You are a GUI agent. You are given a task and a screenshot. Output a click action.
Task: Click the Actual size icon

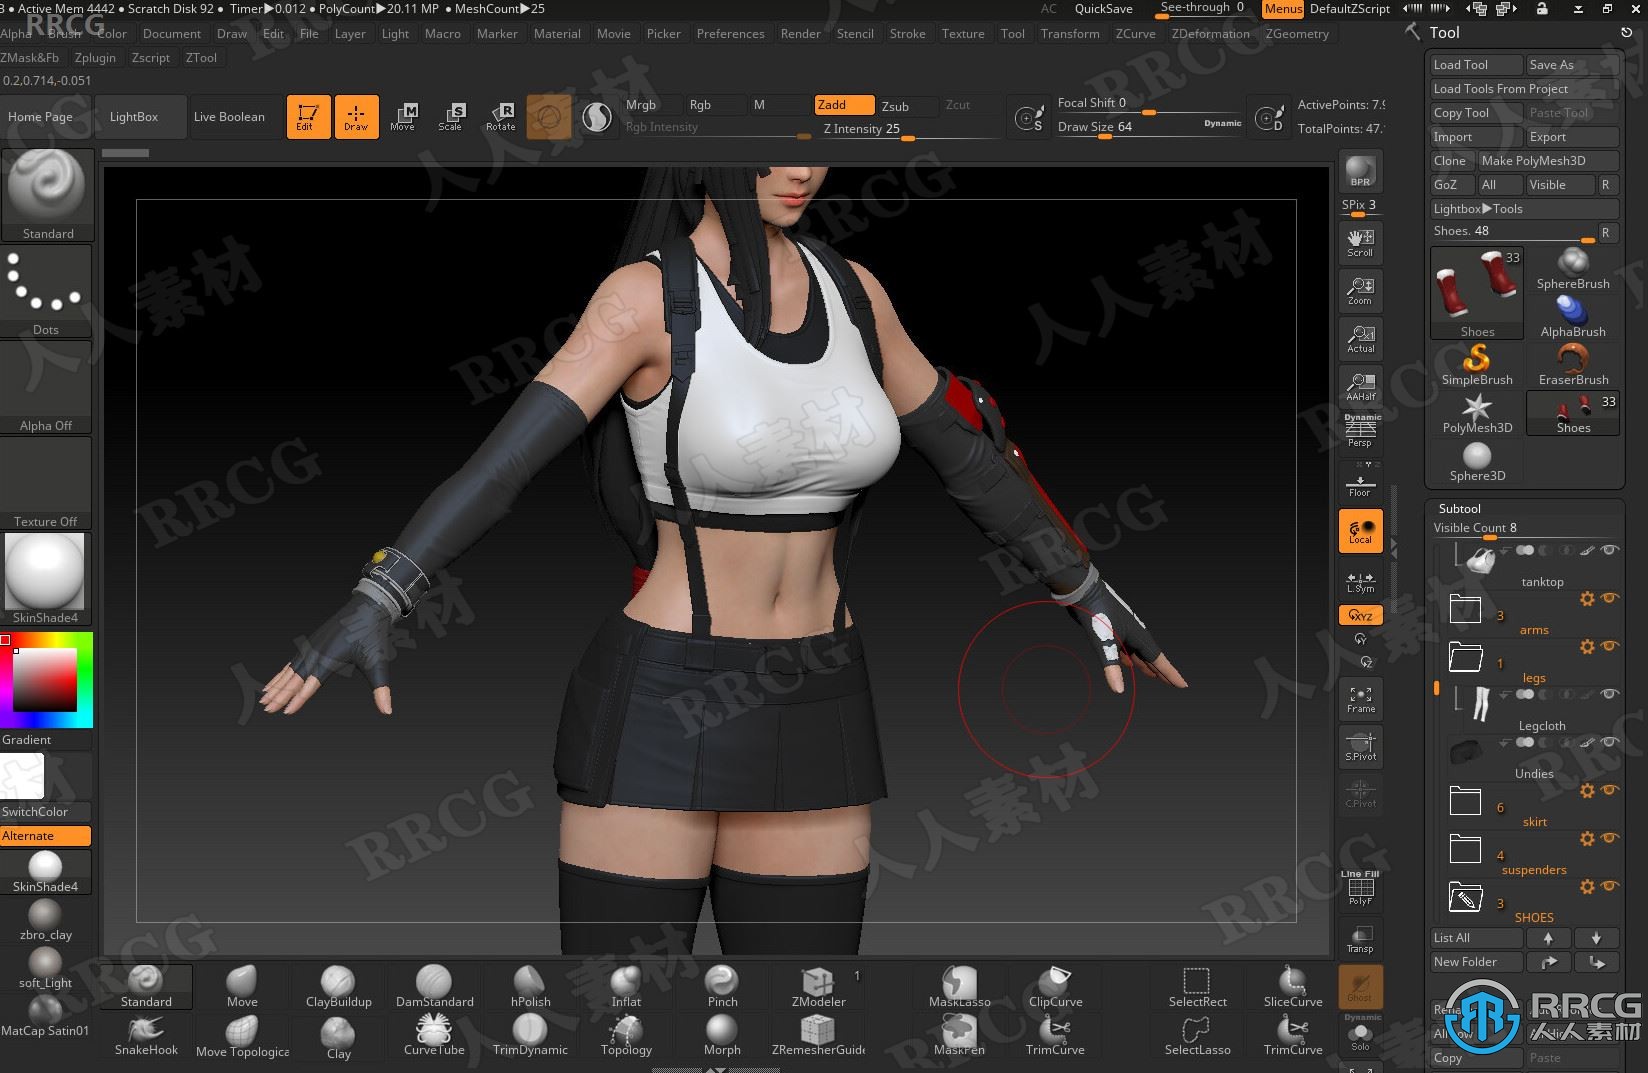1360,339
